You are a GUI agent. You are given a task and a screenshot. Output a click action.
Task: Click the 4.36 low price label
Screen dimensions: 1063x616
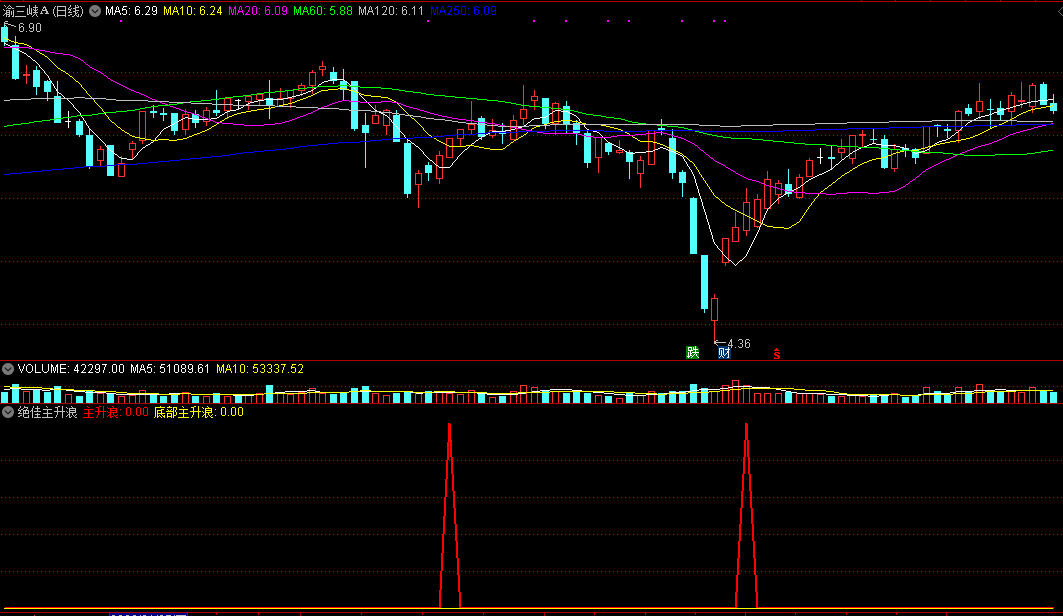(x=739, y=344)
